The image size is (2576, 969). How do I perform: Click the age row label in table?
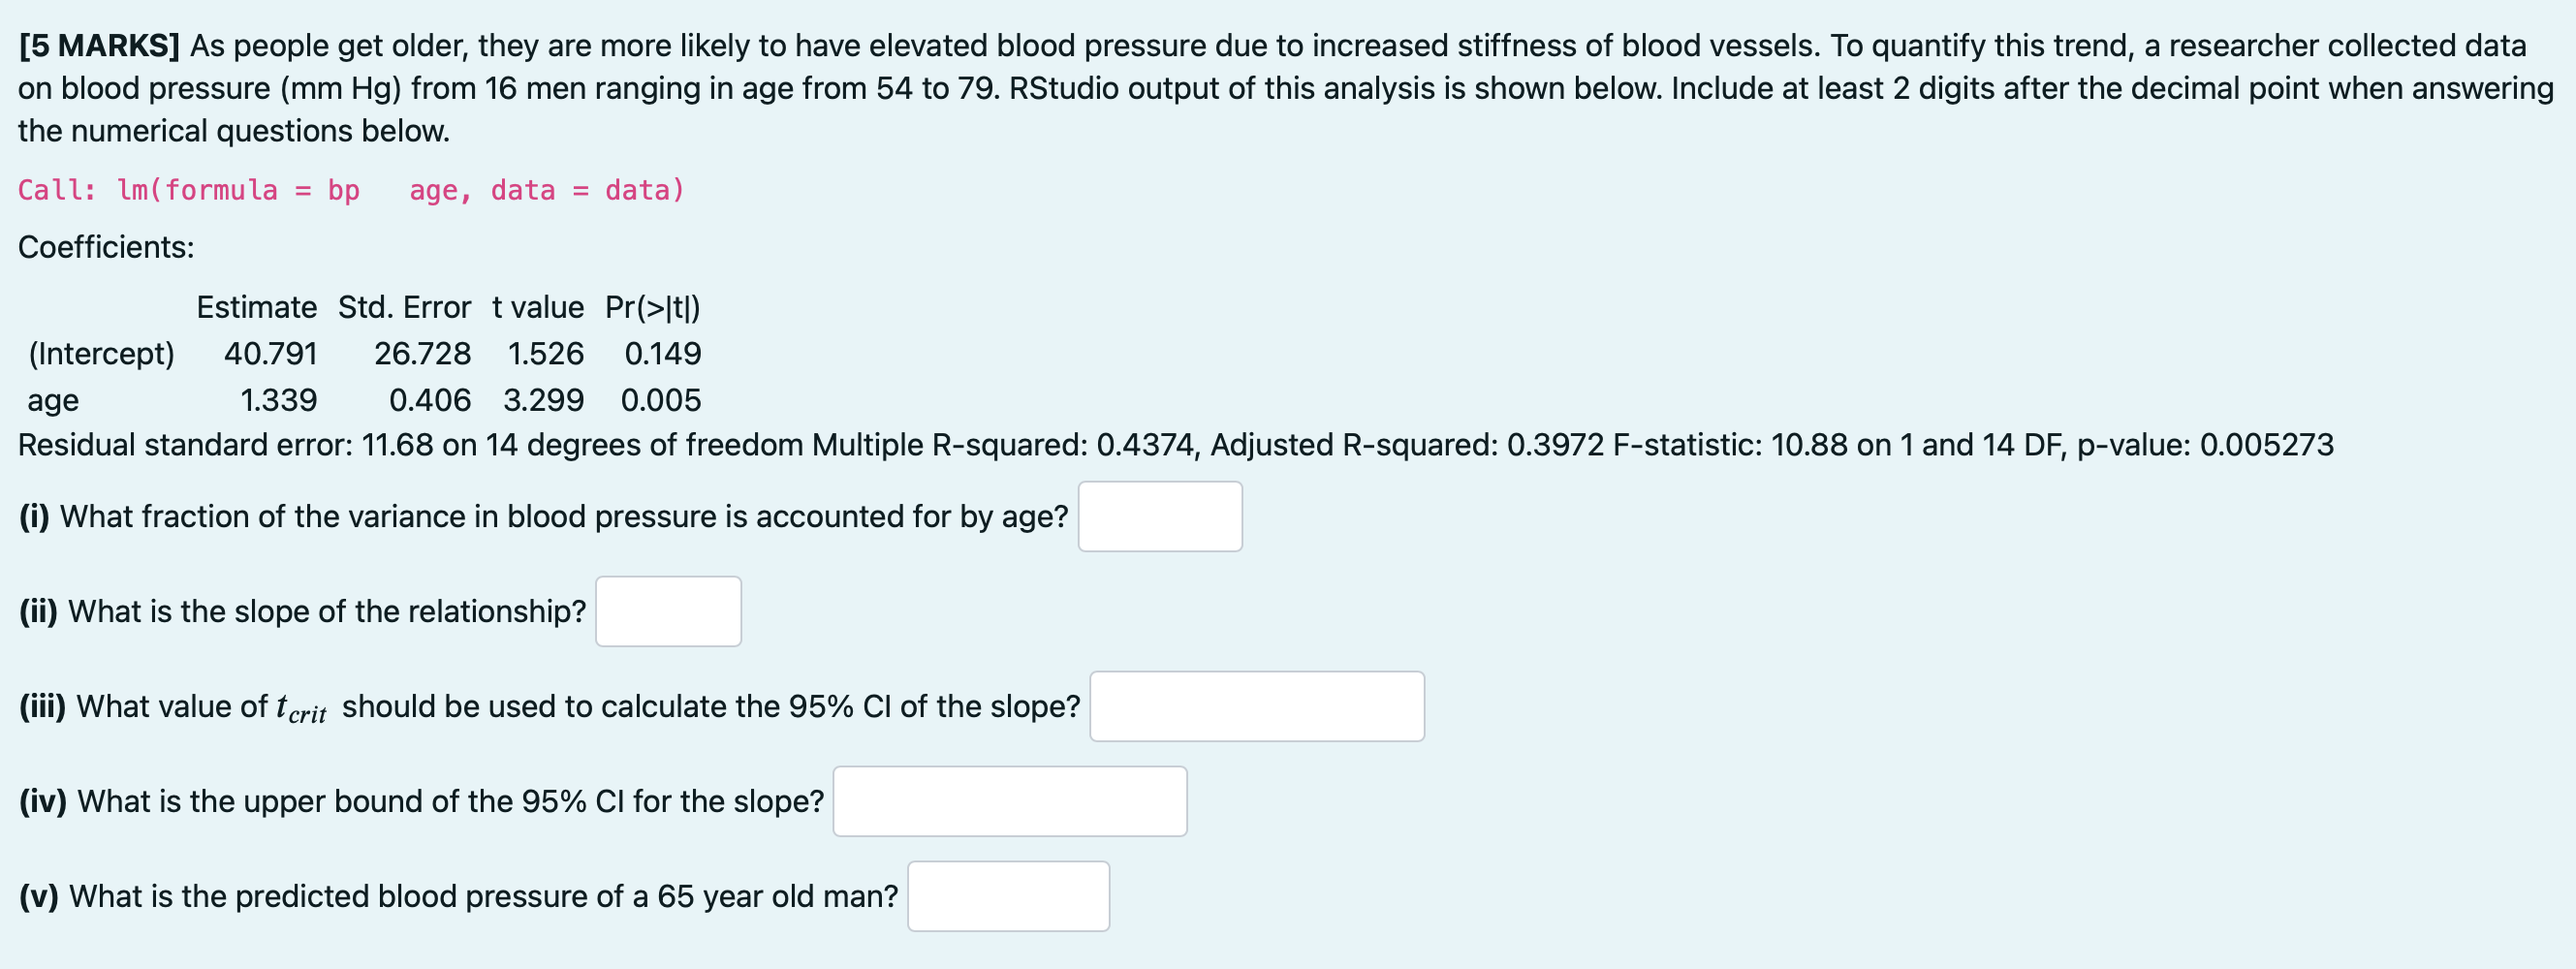(x=53, y=401)
